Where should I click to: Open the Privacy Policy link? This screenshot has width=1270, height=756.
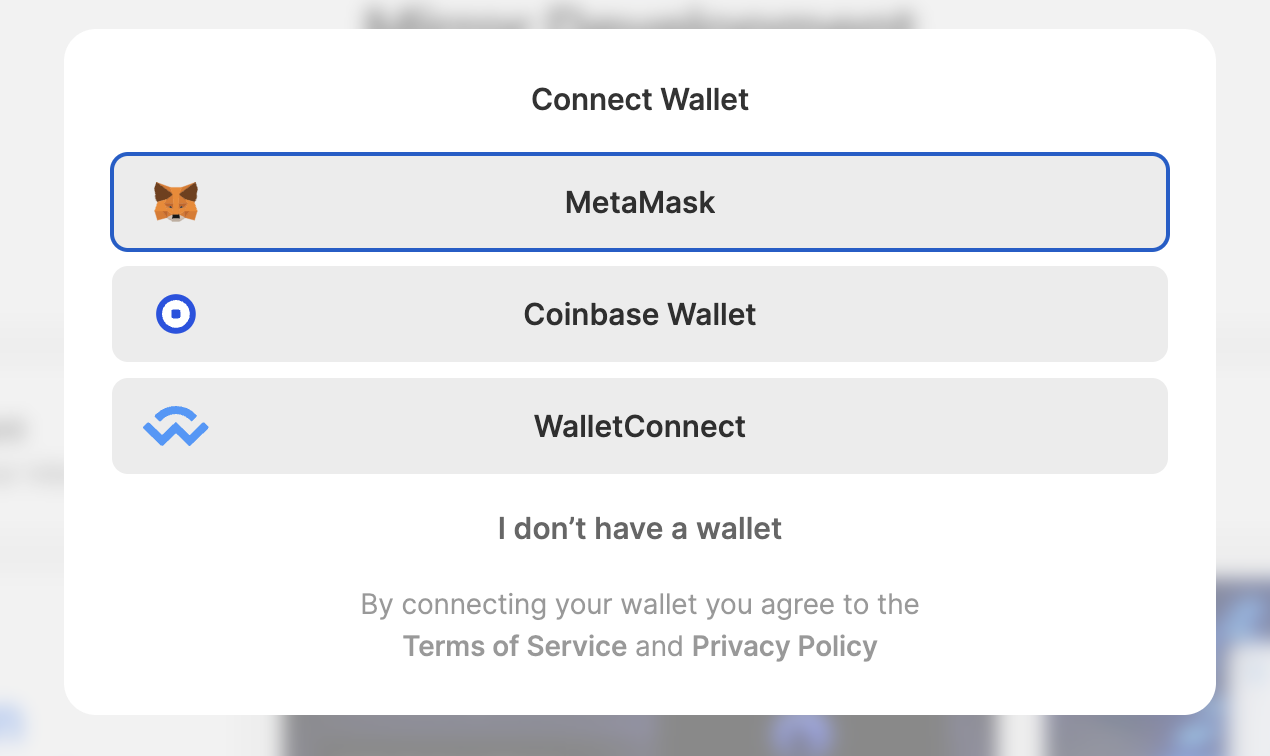pyautogui.click(x=784, y=646)
